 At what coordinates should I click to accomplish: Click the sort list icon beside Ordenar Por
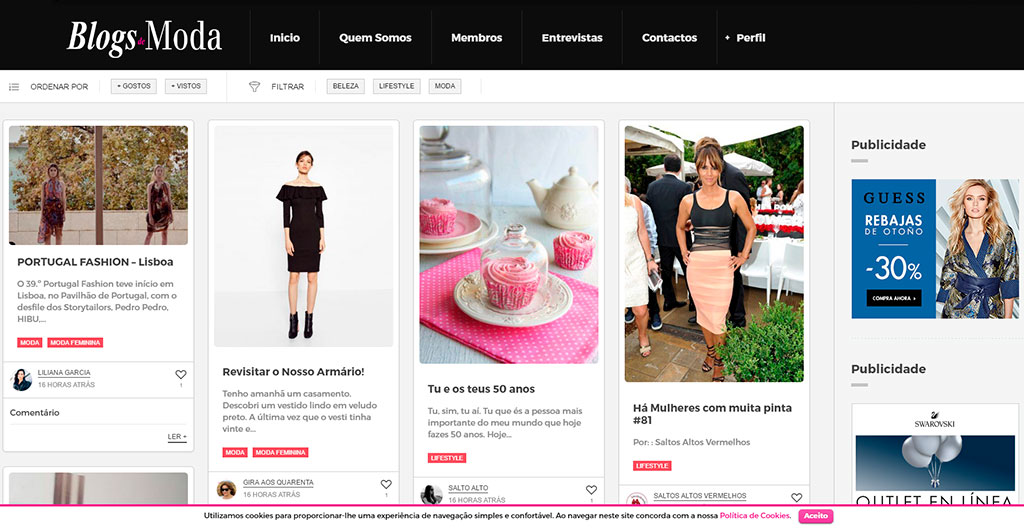pos(14,87)
